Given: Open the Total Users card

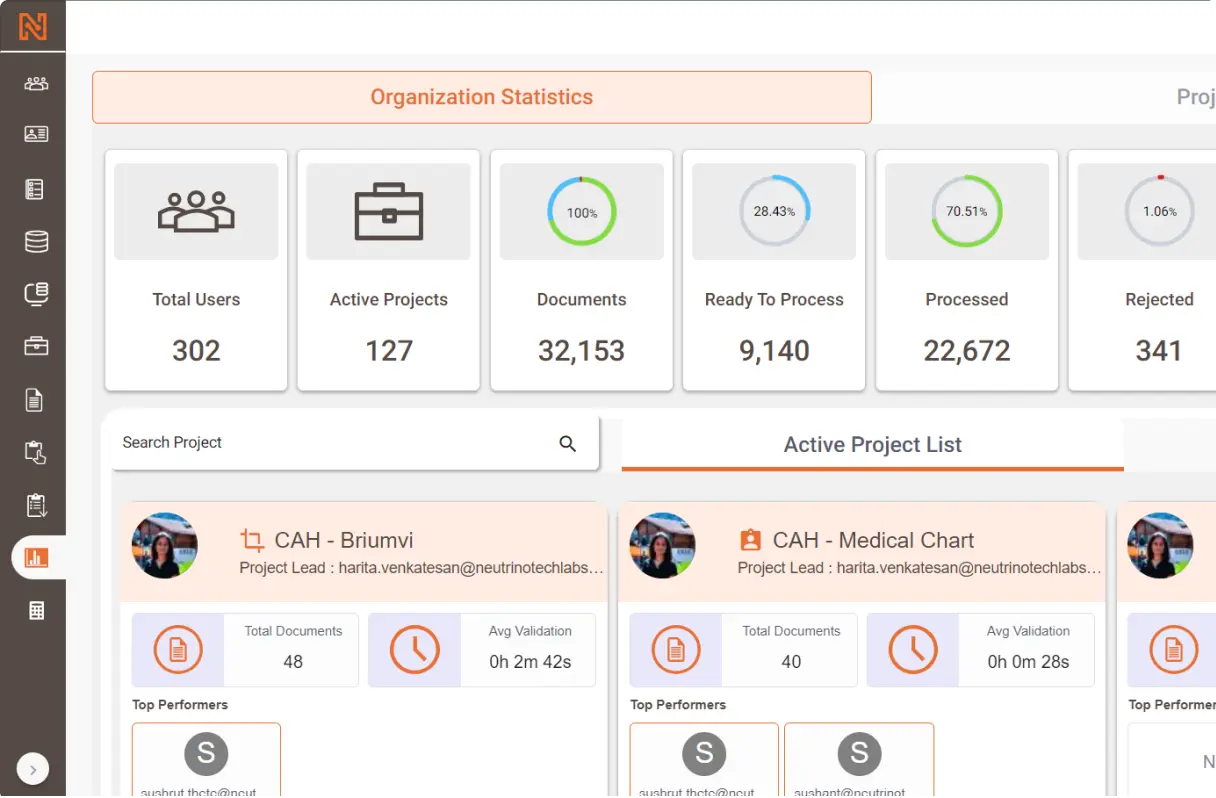Looking at the screenshot, I should click(x=196, y=270).
